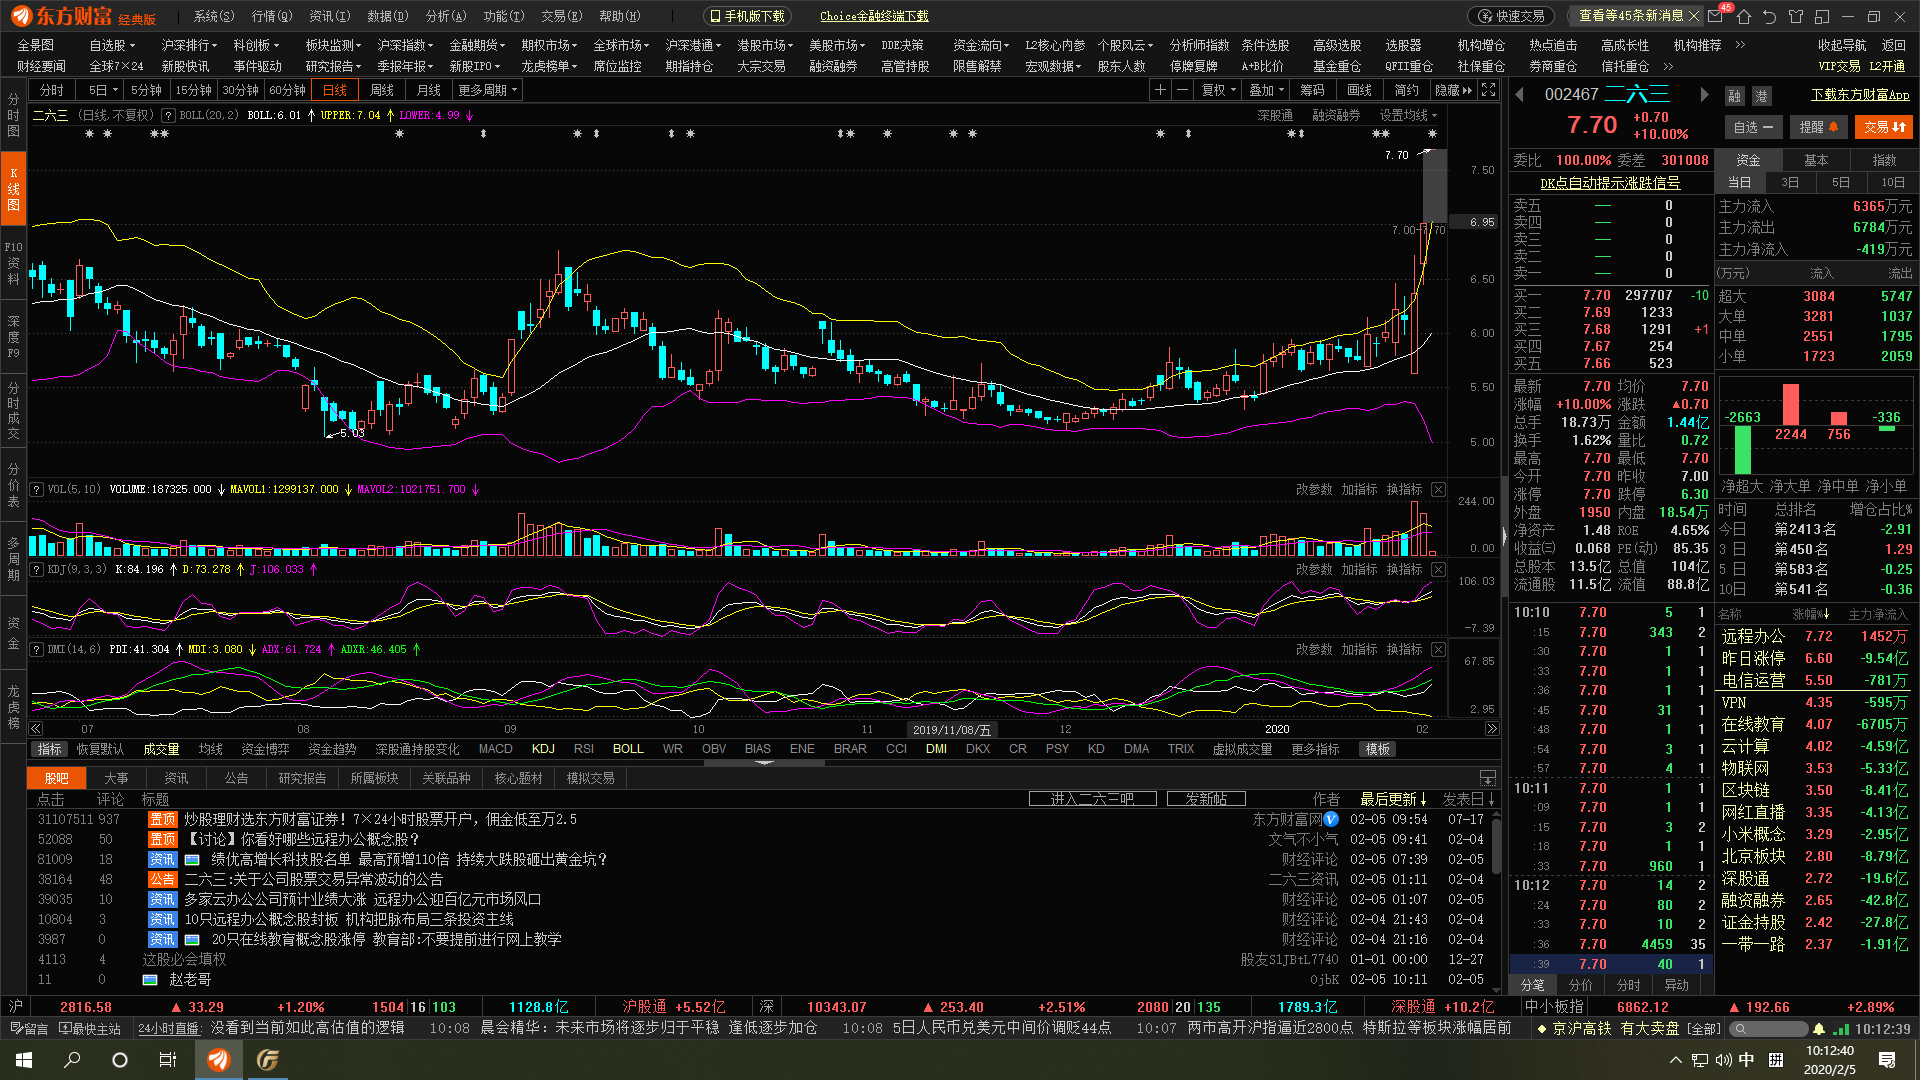Screen dimensions: 1920x1080
Task: Switch chart to 分时 period
Action: pos(52,90)
